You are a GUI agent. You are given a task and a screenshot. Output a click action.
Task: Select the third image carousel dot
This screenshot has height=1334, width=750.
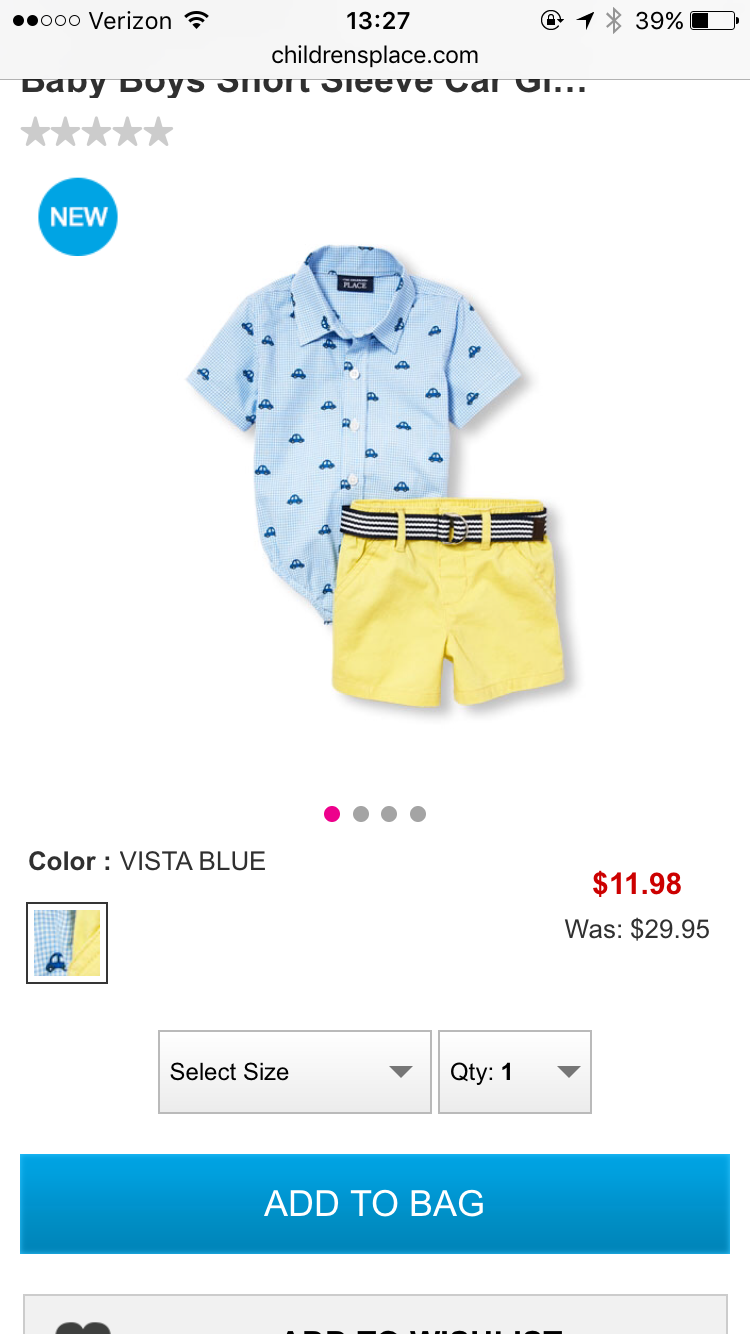pyautogui.click(x=389, y=814)
